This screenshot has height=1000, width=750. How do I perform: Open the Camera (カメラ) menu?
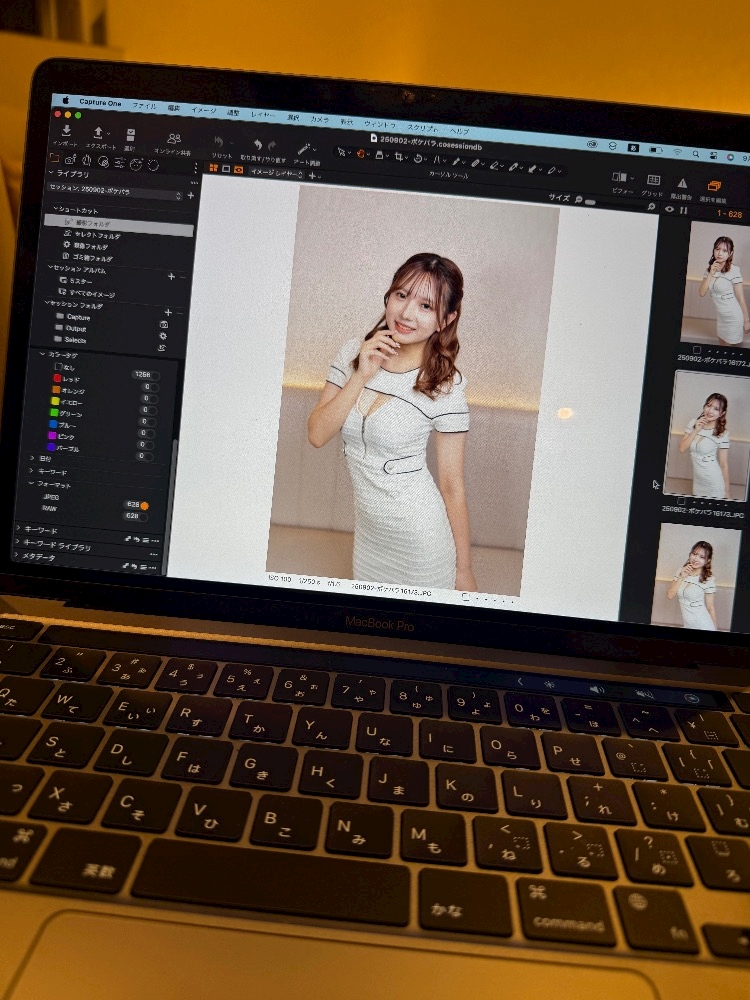pyautogui.click(x=319, y=118)
